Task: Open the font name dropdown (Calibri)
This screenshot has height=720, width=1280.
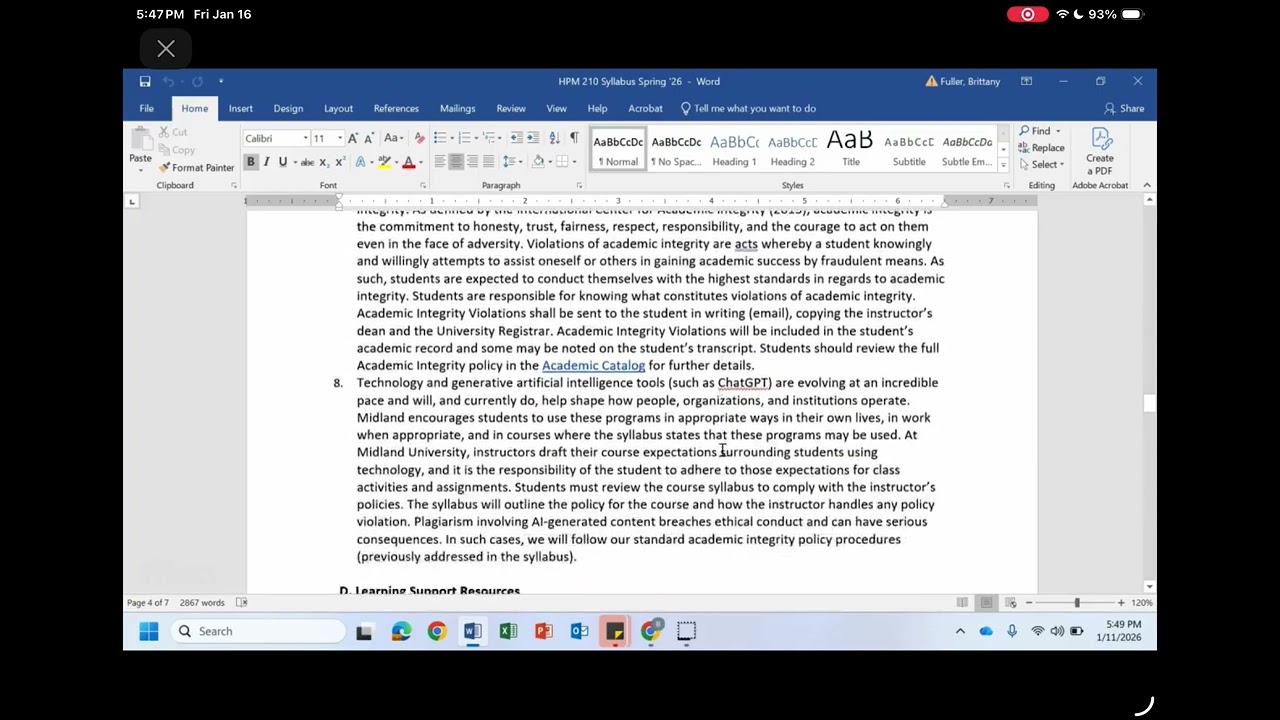Action: pyautogui.click(x=304, y=138)
